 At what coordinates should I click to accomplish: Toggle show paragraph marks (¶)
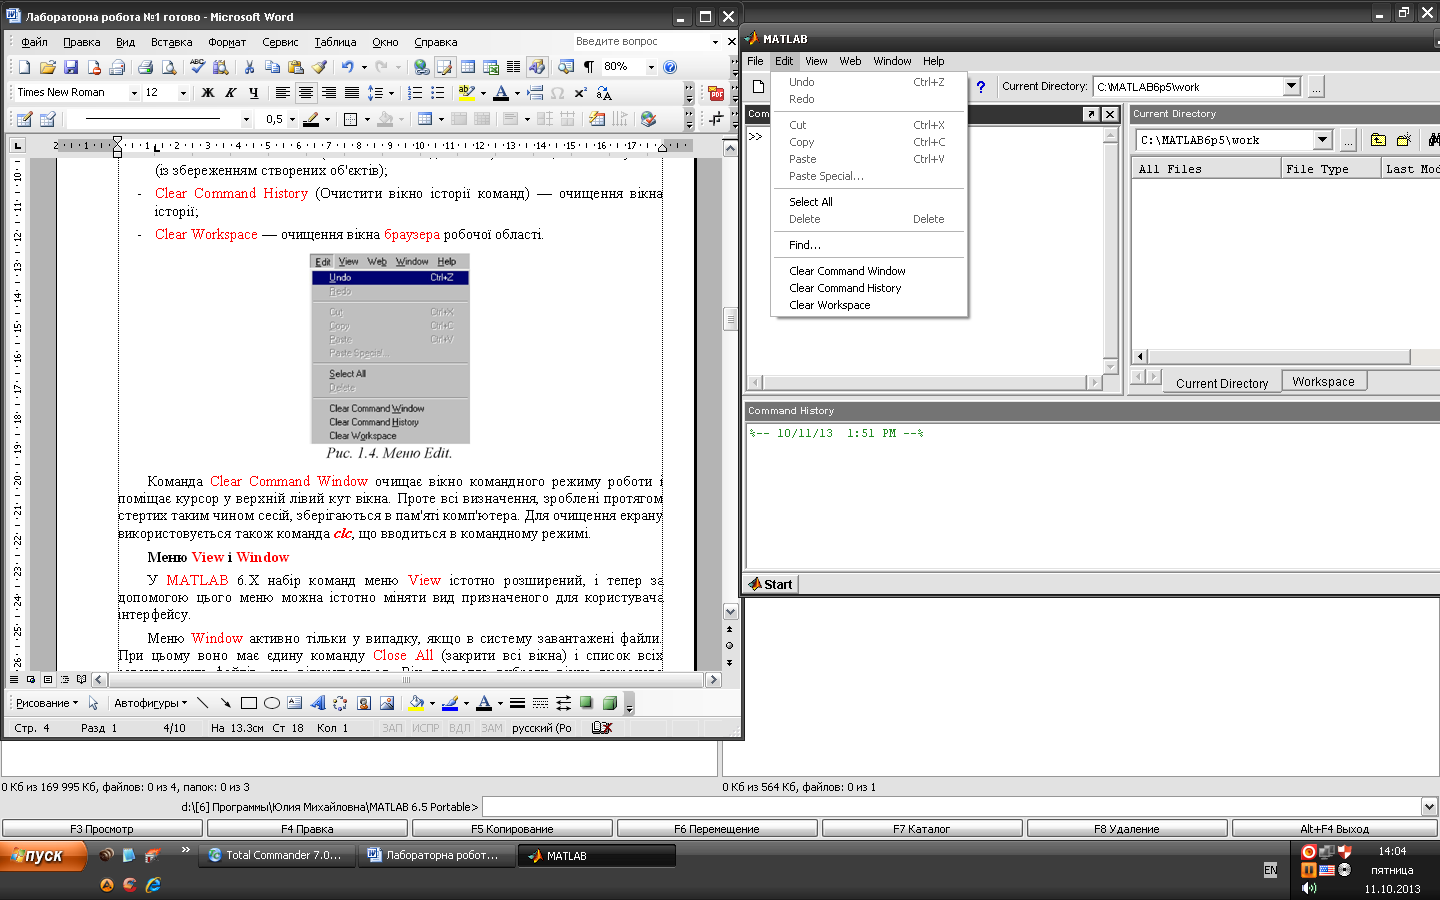tap(589, 67)
